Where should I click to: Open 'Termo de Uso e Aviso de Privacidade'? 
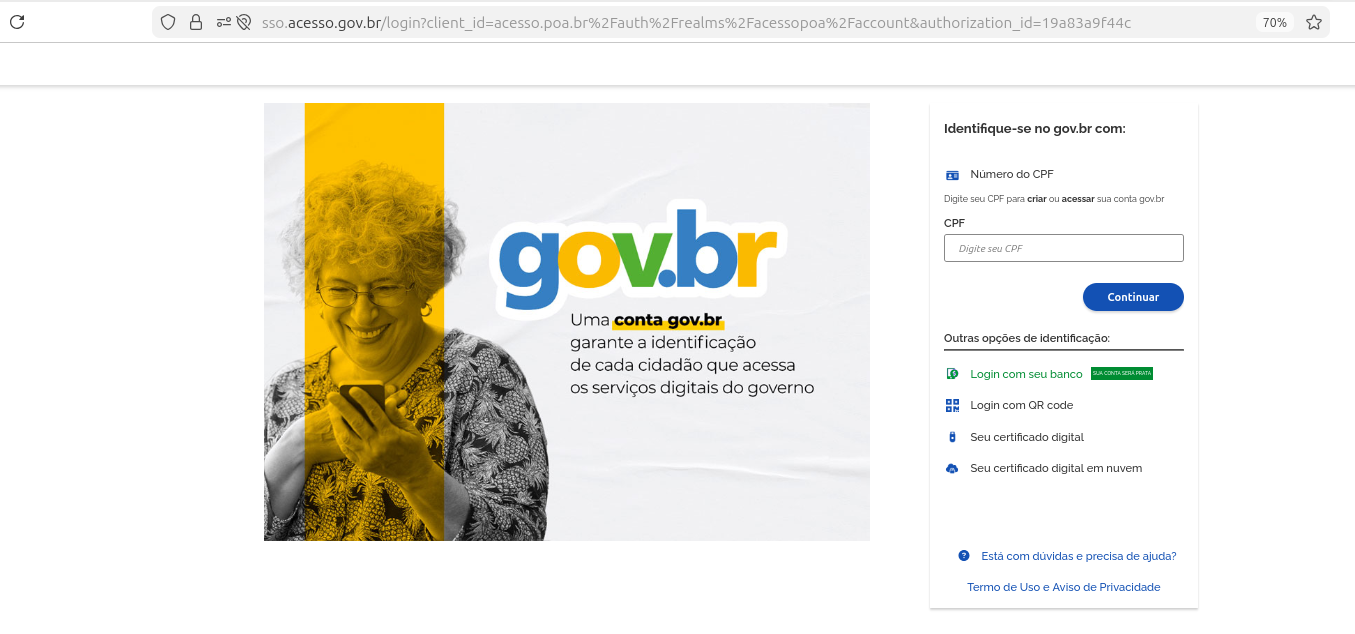coord(1064,587)
